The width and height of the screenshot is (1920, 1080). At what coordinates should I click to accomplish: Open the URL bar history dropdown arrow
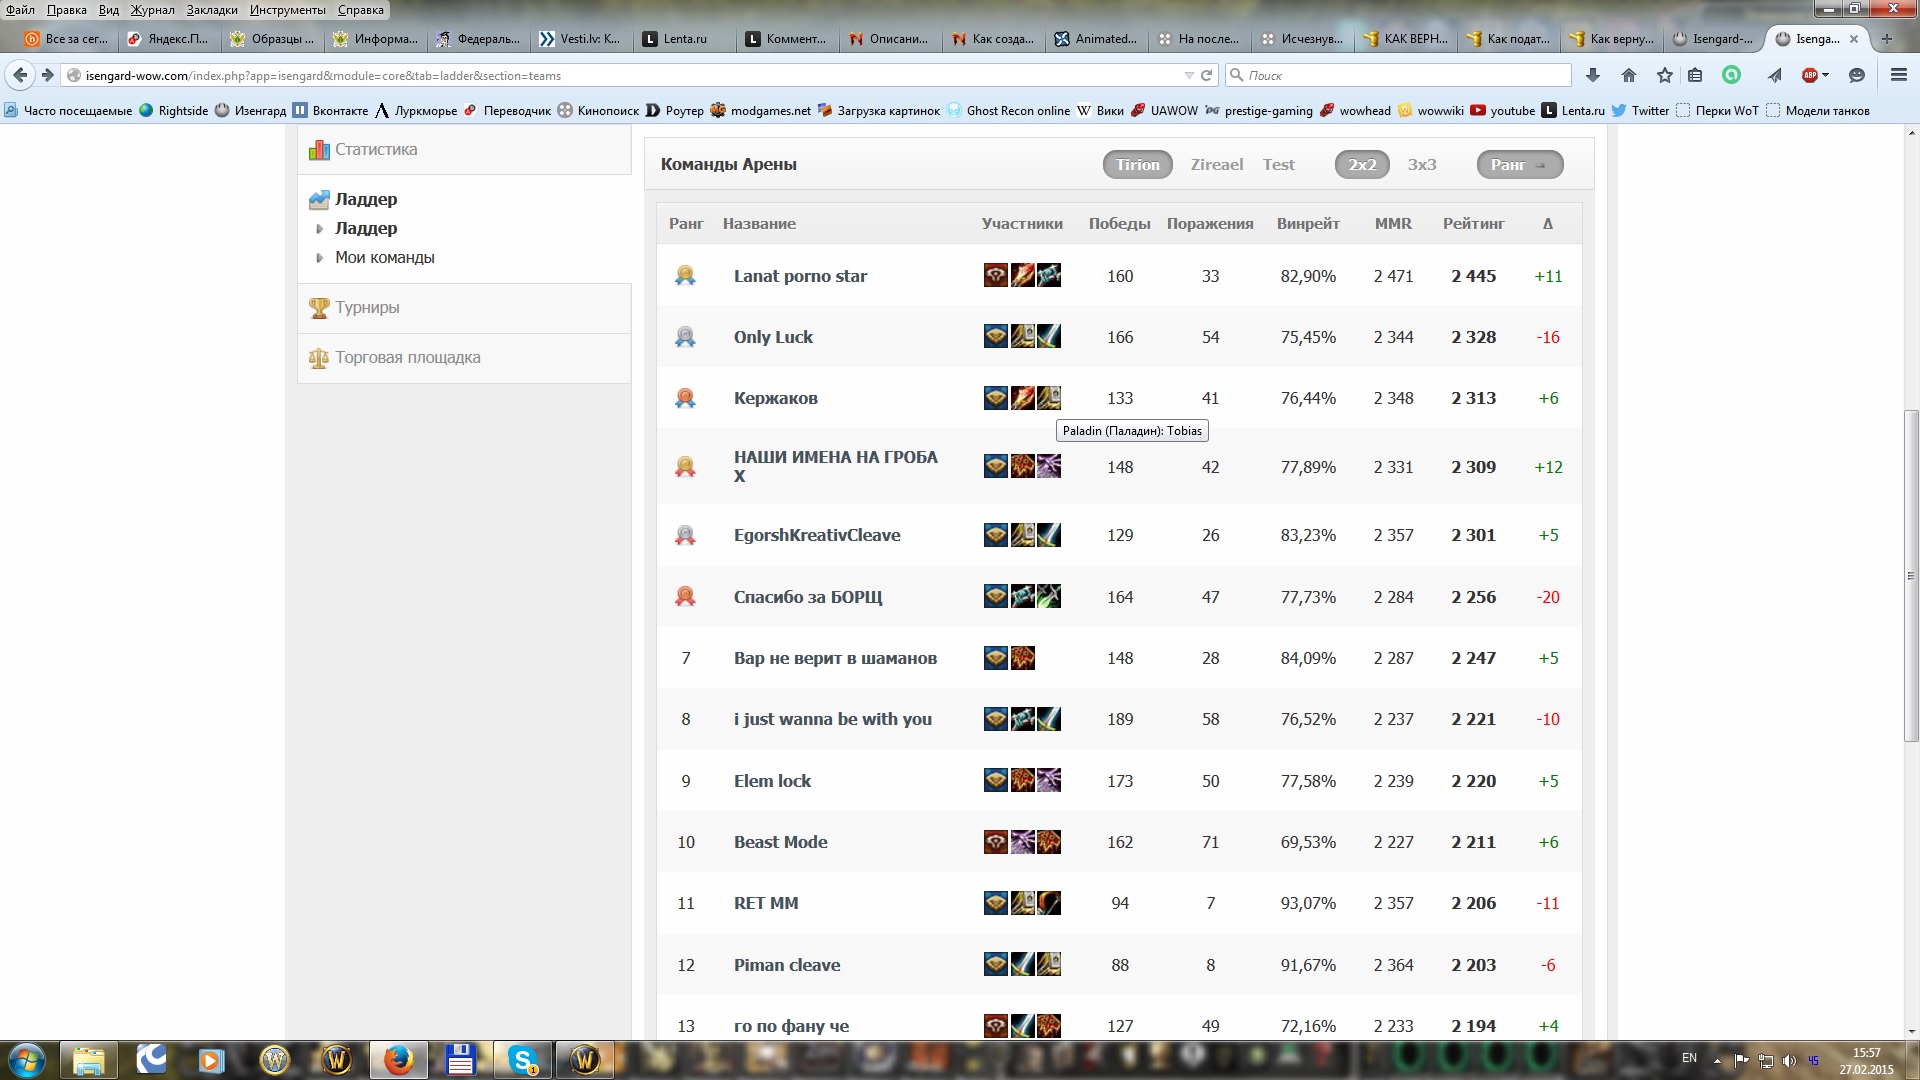(x=1188, y=75)
